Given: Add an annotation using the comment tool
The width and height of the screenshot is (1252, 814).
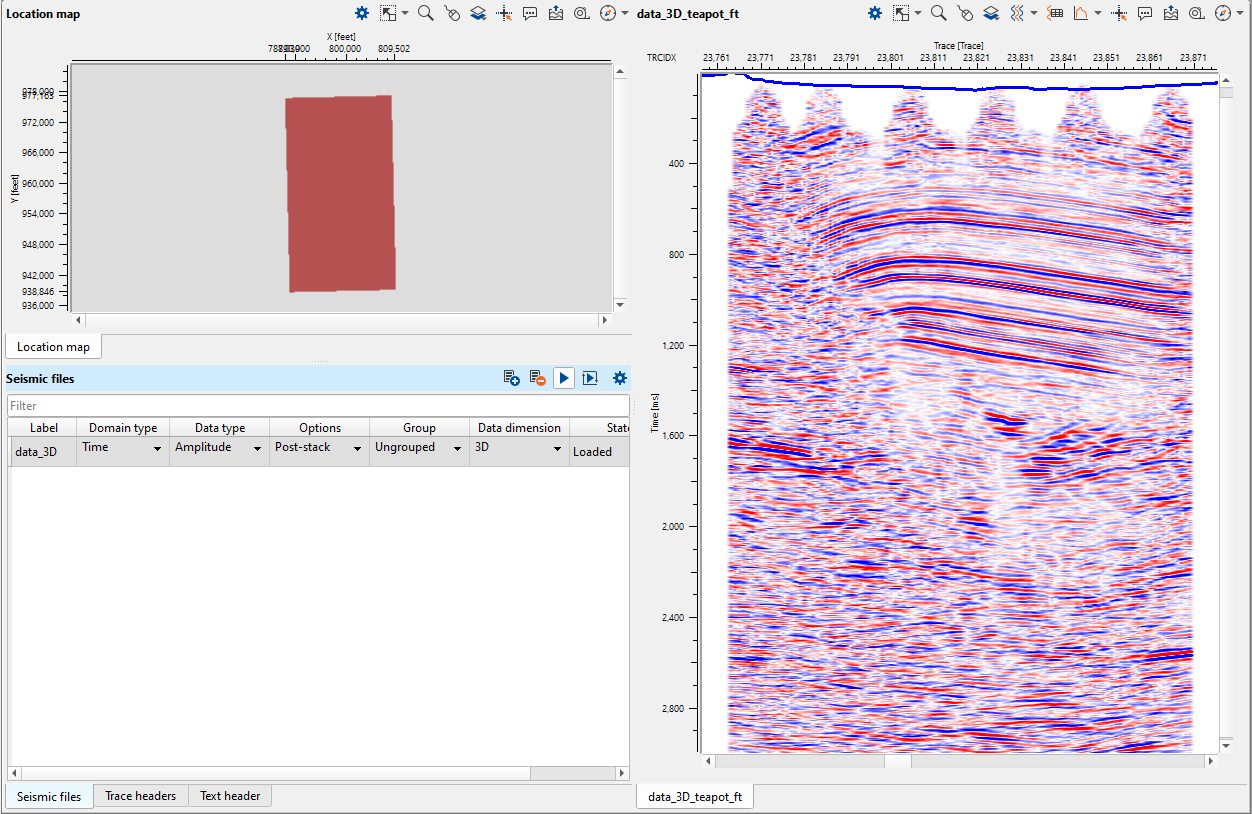Looking at the screenshot, I should point(1144,13).
